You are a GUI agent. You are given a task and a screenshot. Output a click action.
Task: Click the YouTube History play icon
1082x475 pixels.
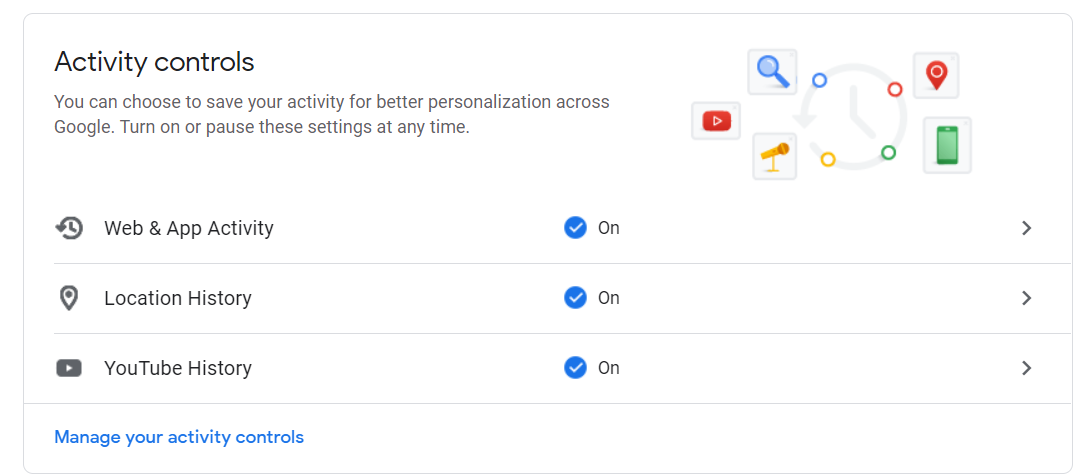click(69, 368)
